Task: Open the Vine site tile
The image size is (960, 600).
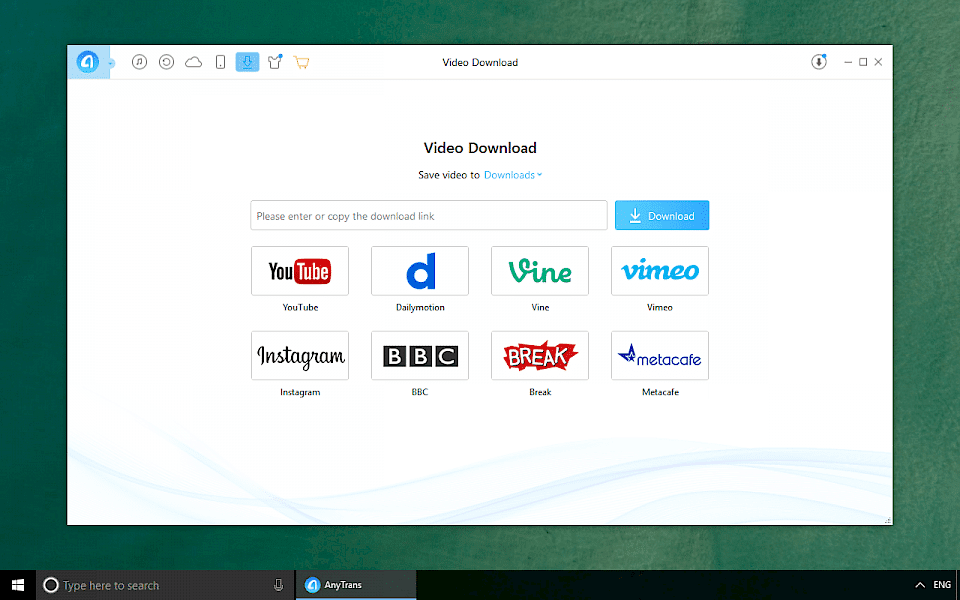Action: 540,271
